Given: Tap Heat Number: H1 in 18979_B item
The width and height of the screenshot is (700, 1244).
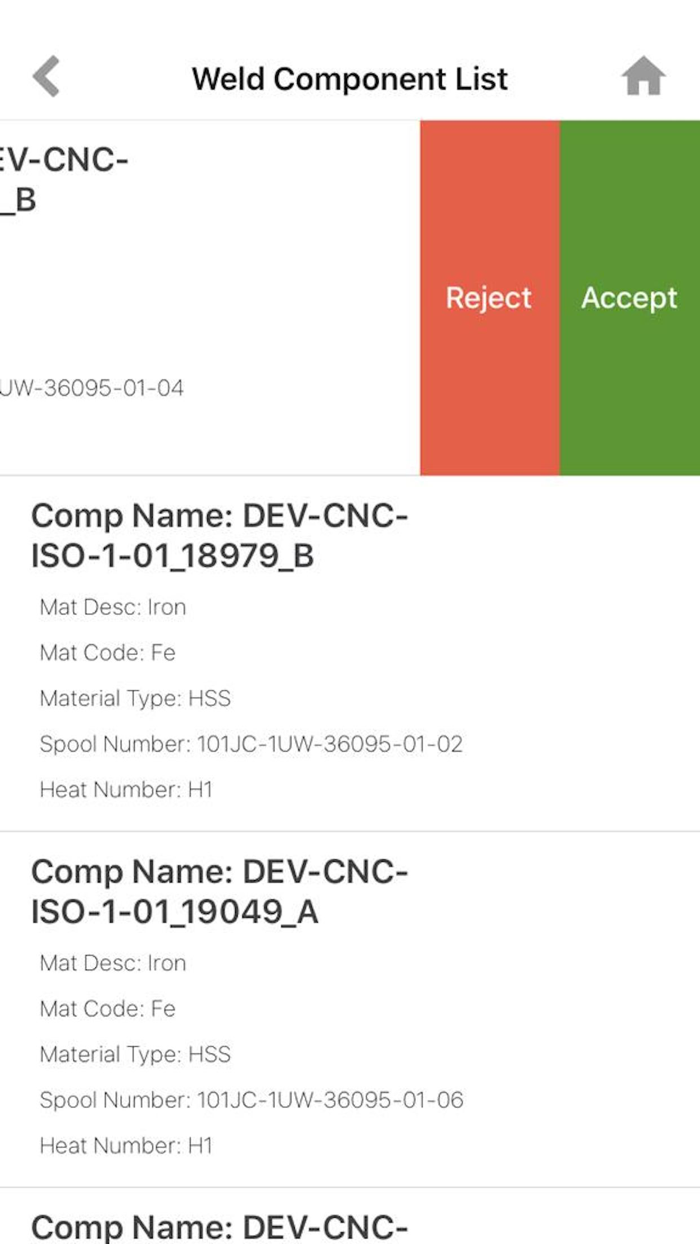Looking at the screenshot, I should point(126,790).
